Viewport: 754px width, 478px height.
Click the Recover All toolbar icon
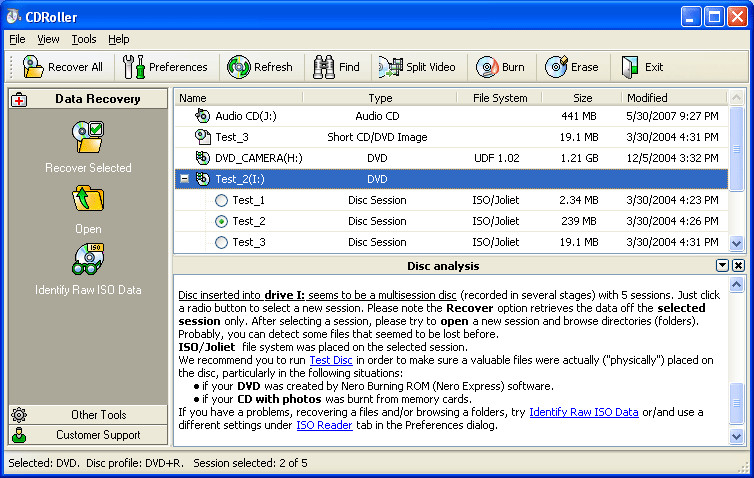[33, 67]
